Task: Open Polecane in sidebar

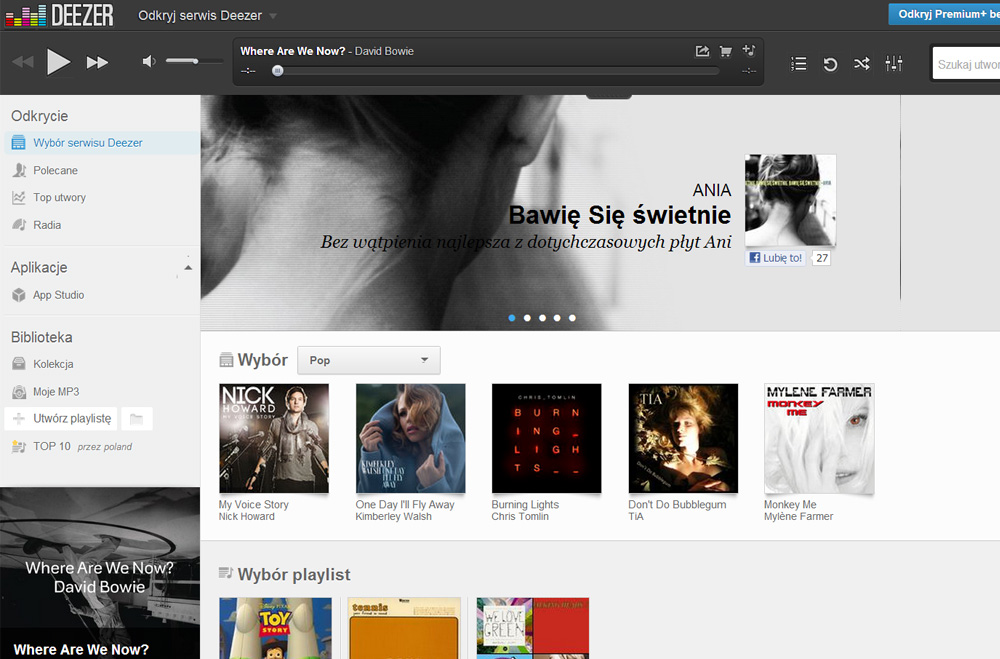Action: coord(55,170)
